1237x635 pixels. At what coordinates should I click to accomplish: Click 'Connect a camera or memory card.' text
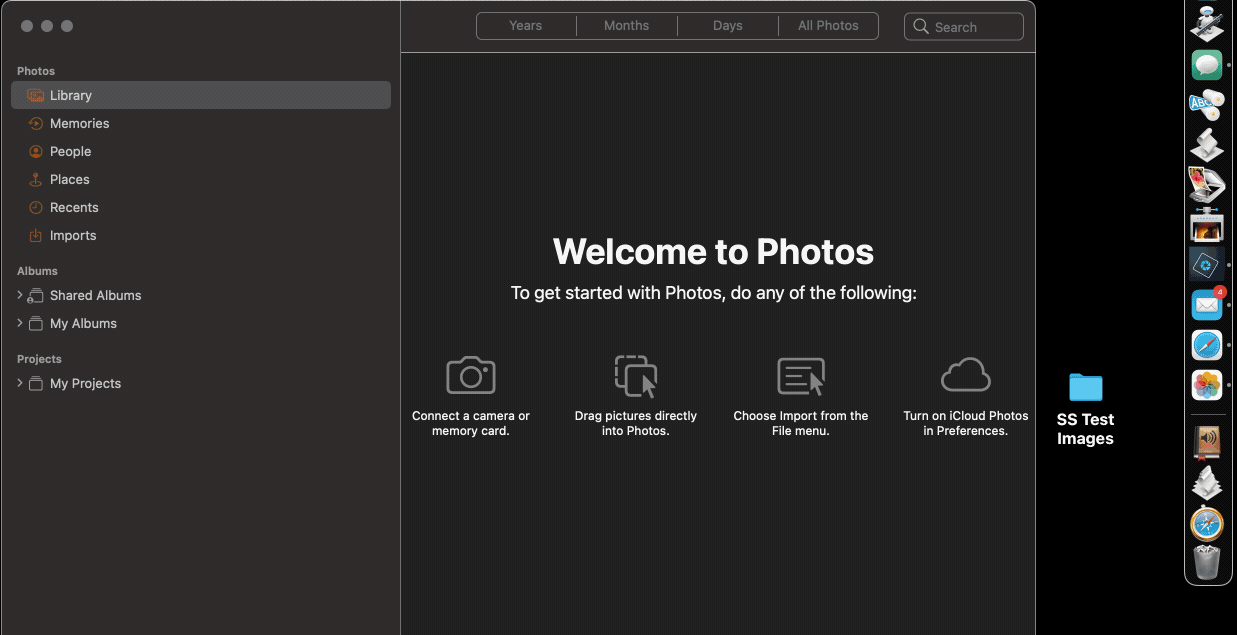471,423
